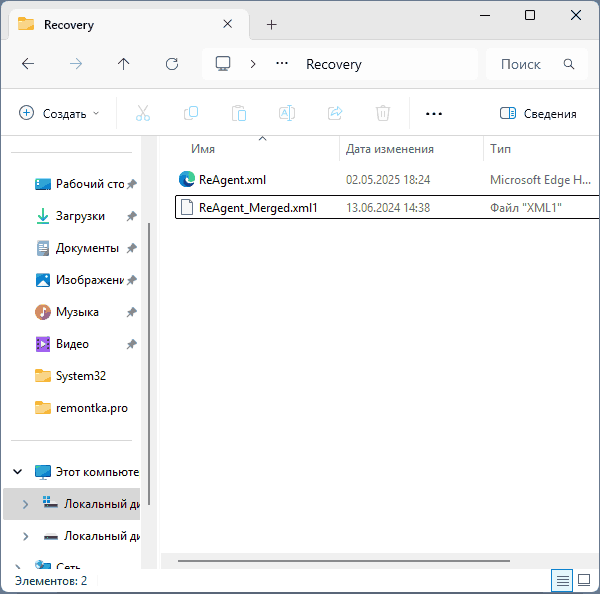
Task: Click the computer icon in address bar
Action: [x=223, y=64]
